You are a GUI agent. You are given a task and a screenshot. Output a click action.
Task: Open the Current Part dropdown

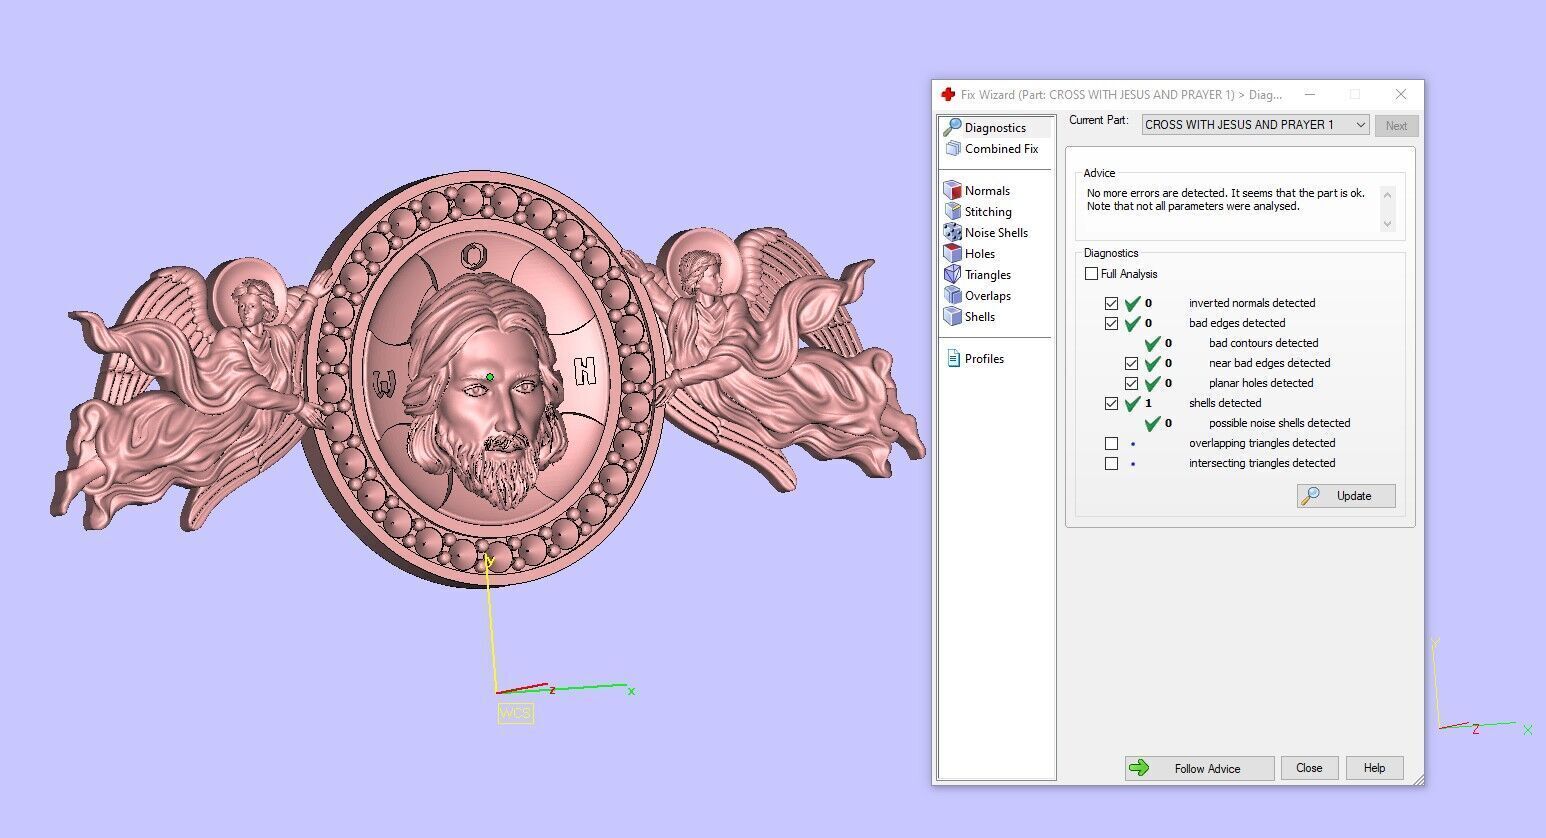point(1255,125)
